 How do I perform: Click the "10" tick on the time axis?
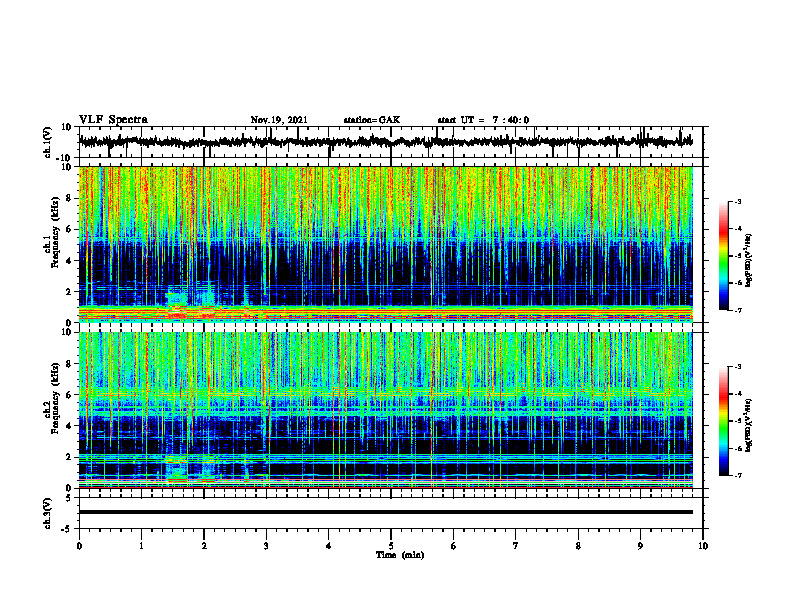[x=703, y=546]
